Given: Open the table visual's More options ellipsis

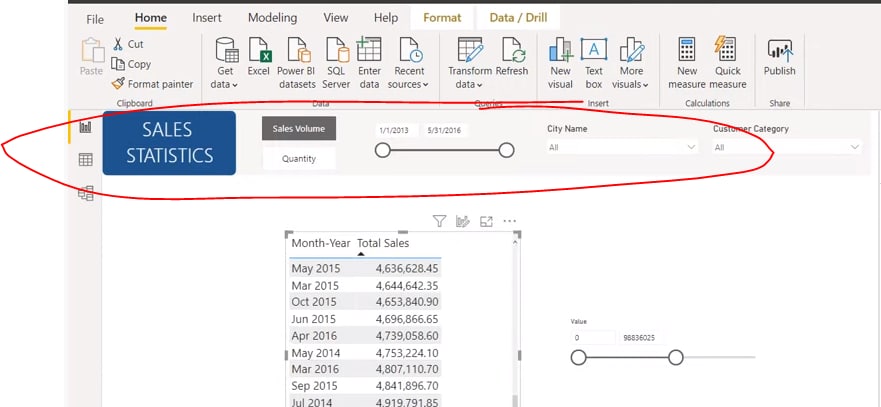Looking at the screenshot, I should click(510, 221).
